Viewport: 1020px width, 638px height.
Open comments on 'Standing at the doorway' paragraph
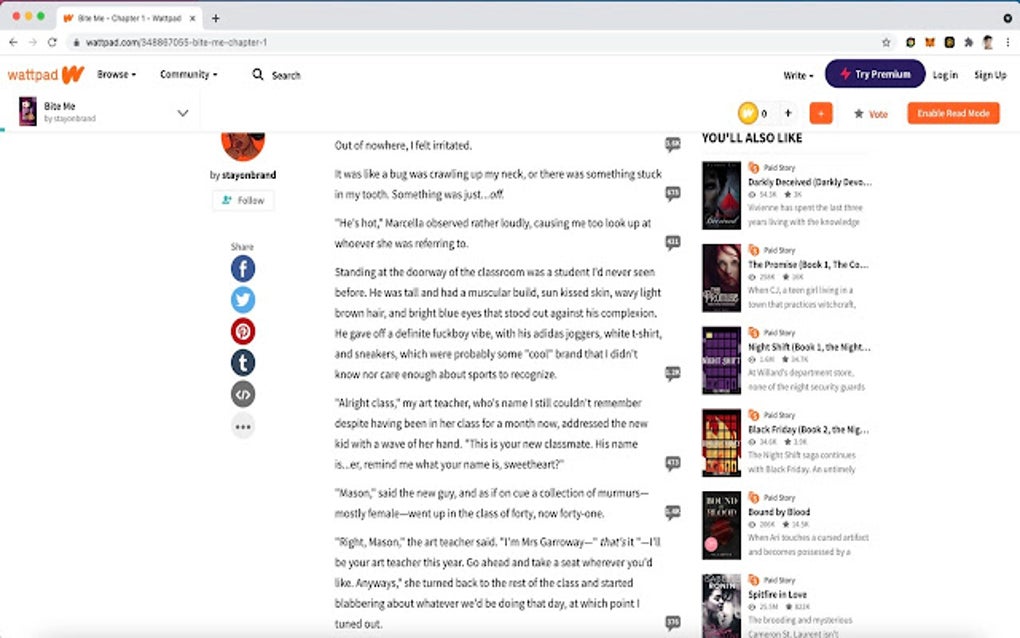673,373
